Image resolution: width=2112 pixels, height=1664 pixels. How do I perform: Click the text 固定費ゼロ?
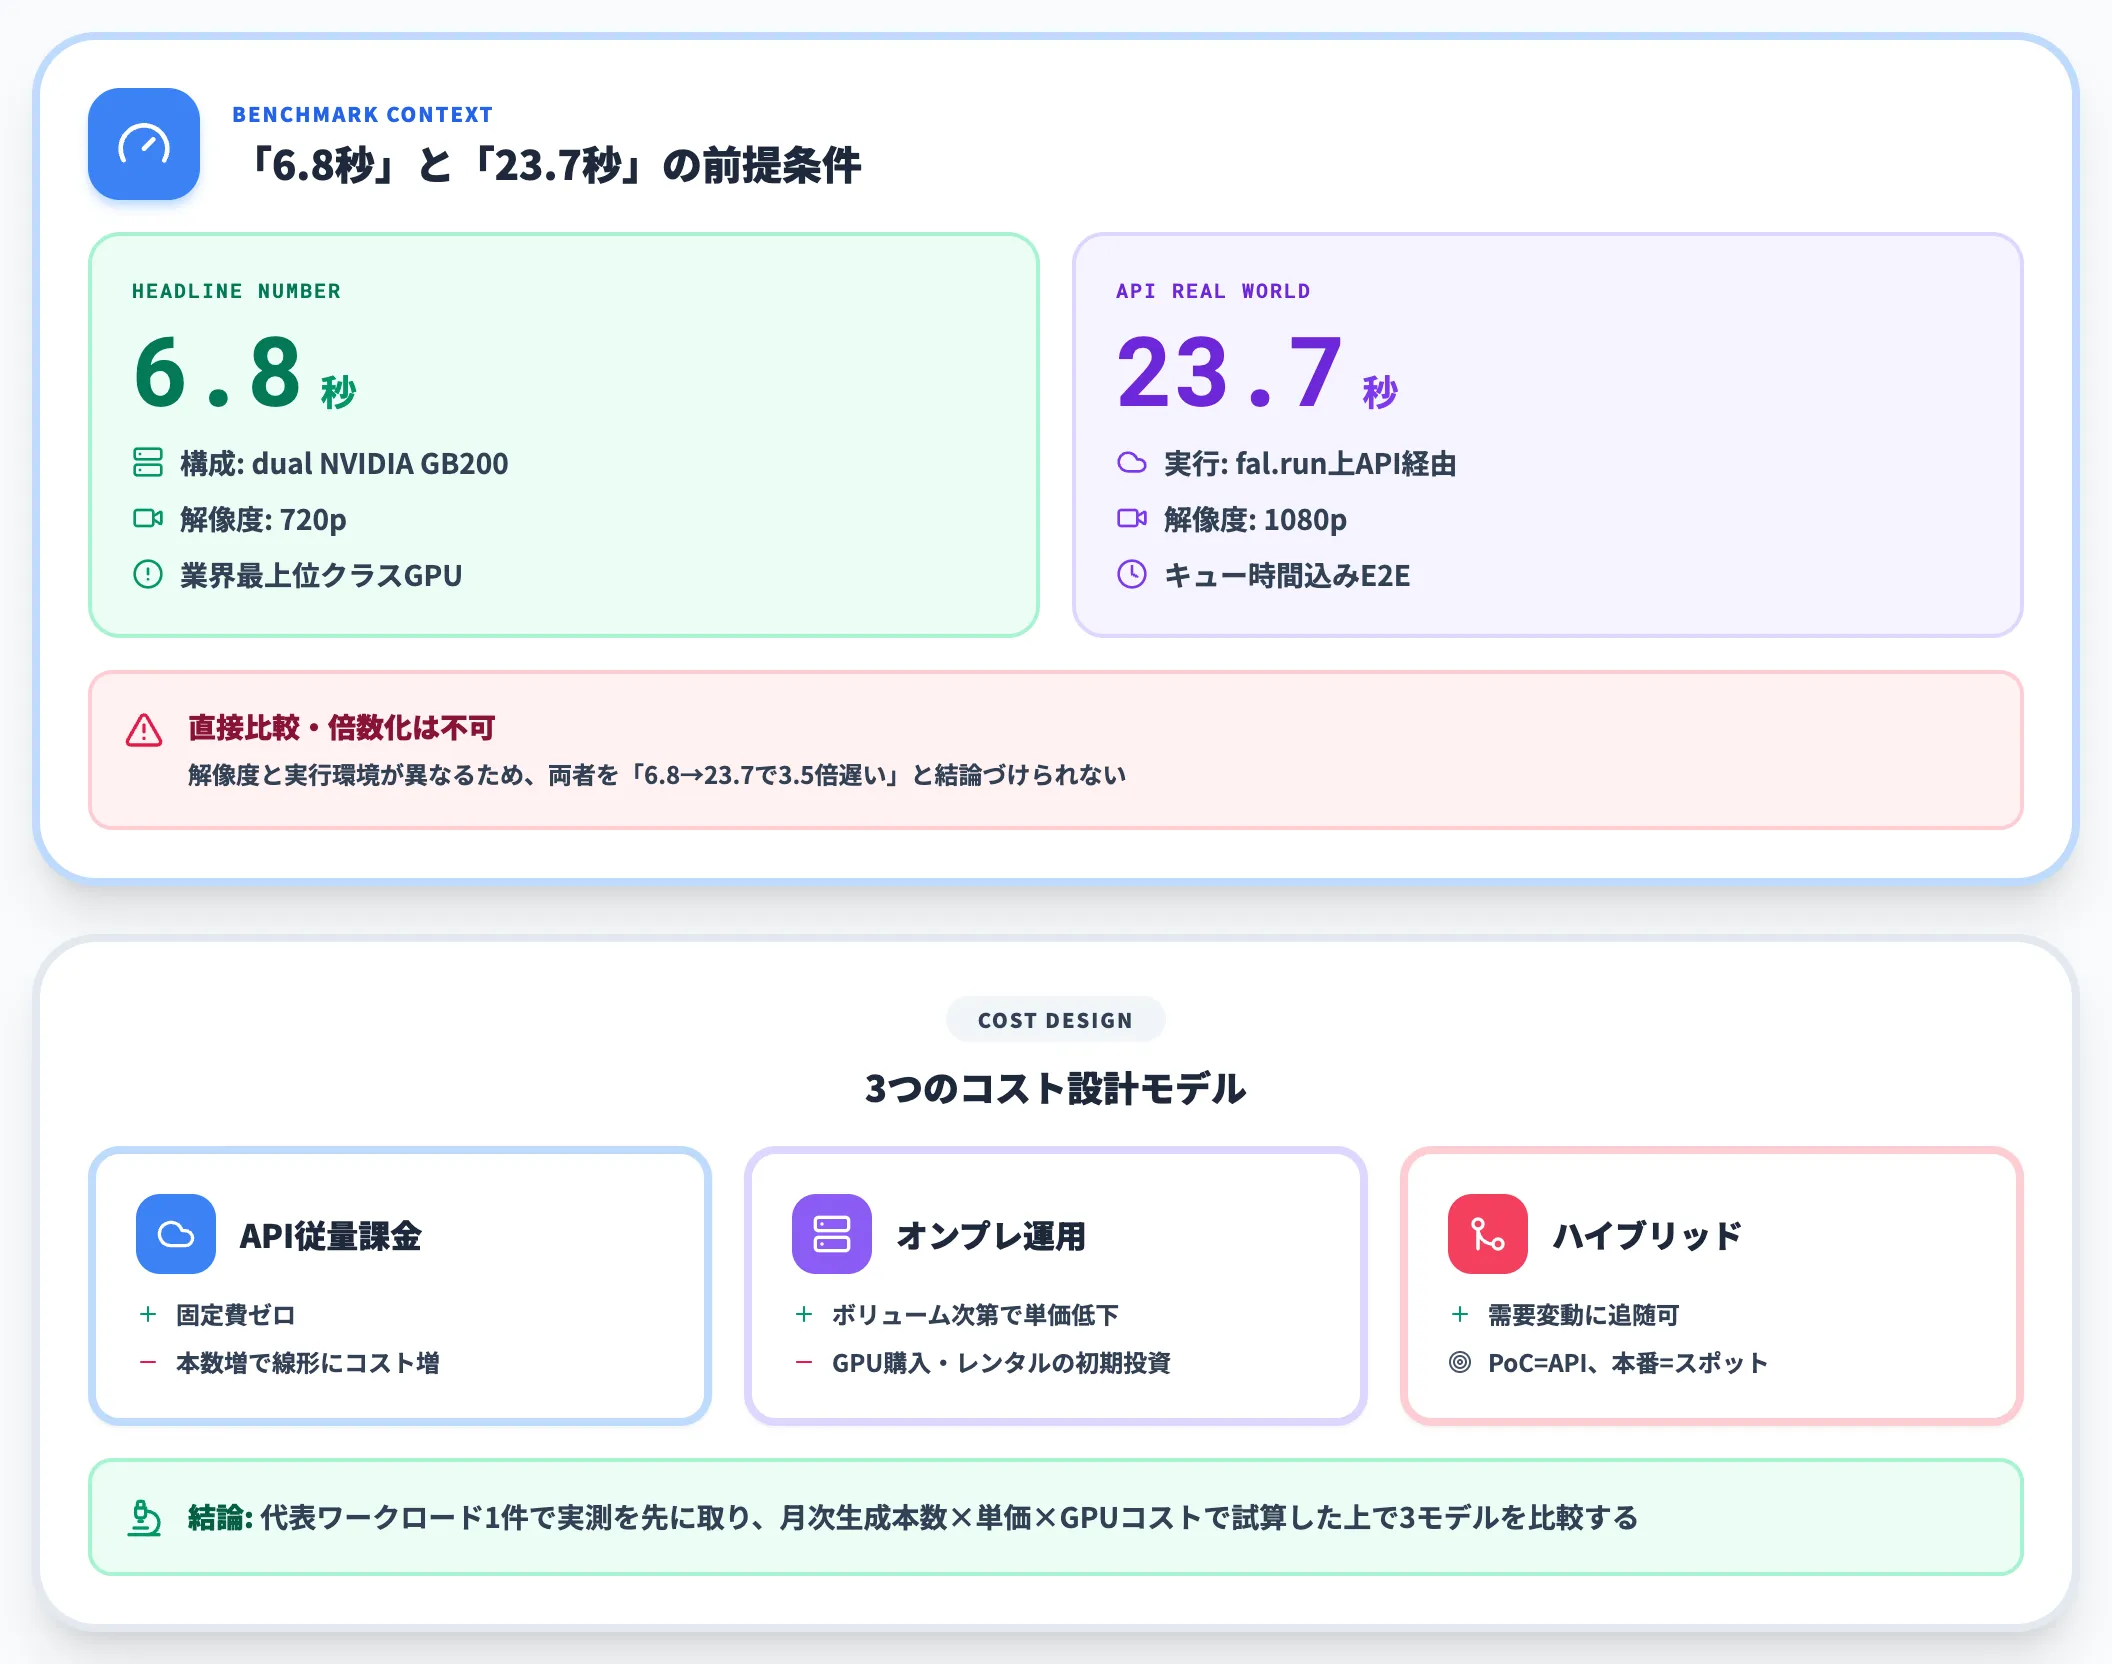(236, 1315)
